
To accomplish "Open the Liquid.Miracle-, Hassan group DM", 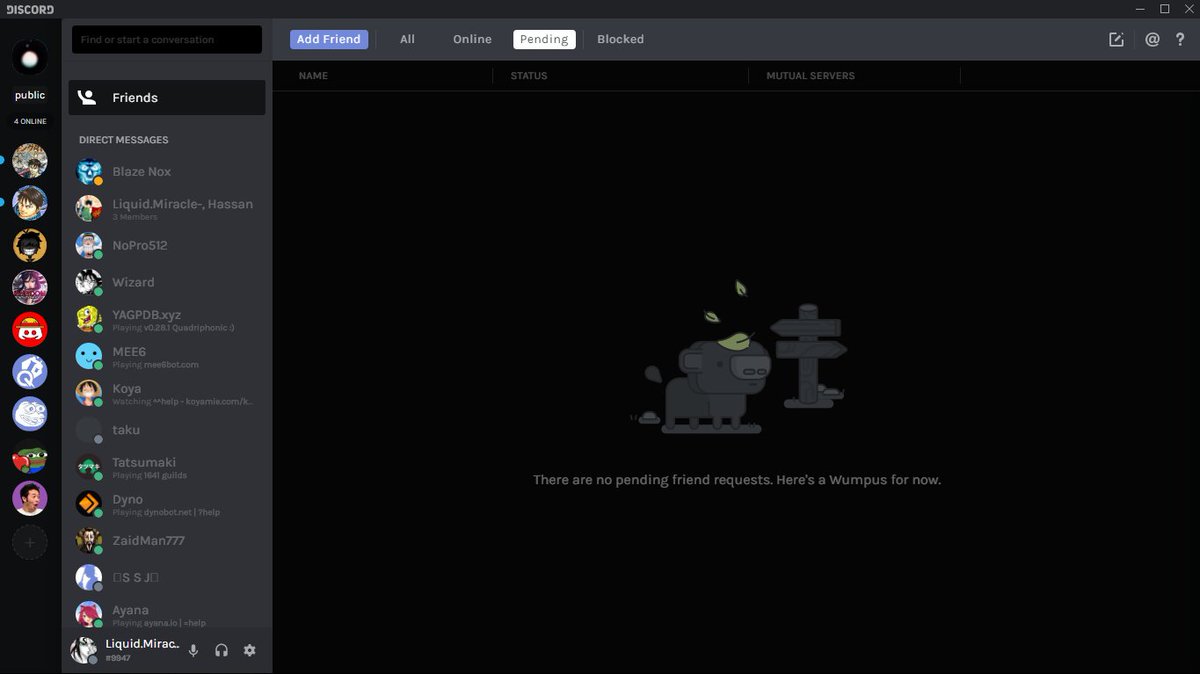I will pos(167,208).
